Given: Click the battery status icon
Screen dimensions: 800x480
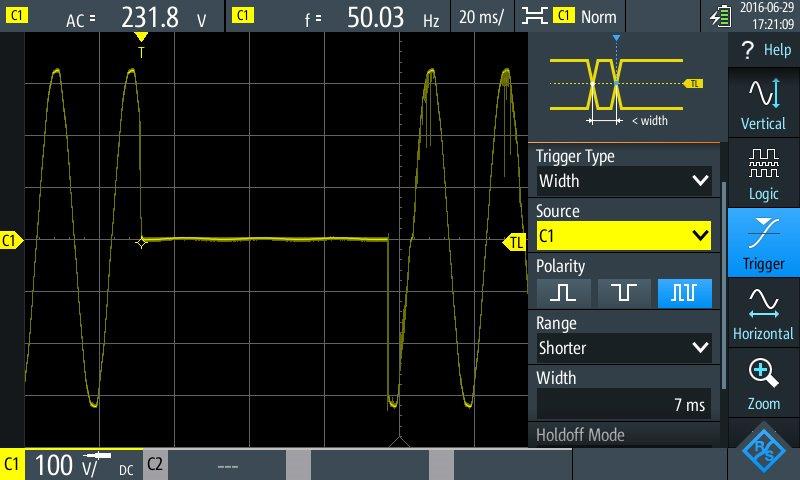Looking at the screenshot, I should pos(720,16).
